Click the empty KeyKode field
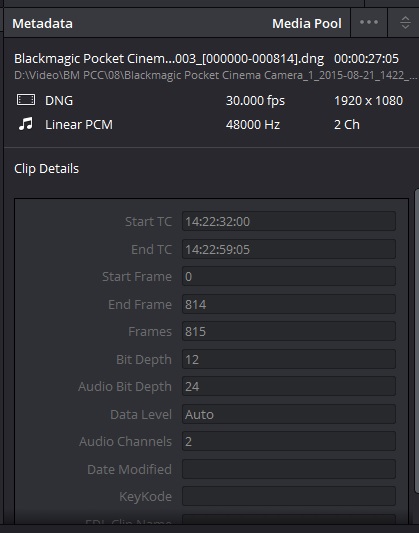Viewport: 419px width, 533px height. (289, 496)
